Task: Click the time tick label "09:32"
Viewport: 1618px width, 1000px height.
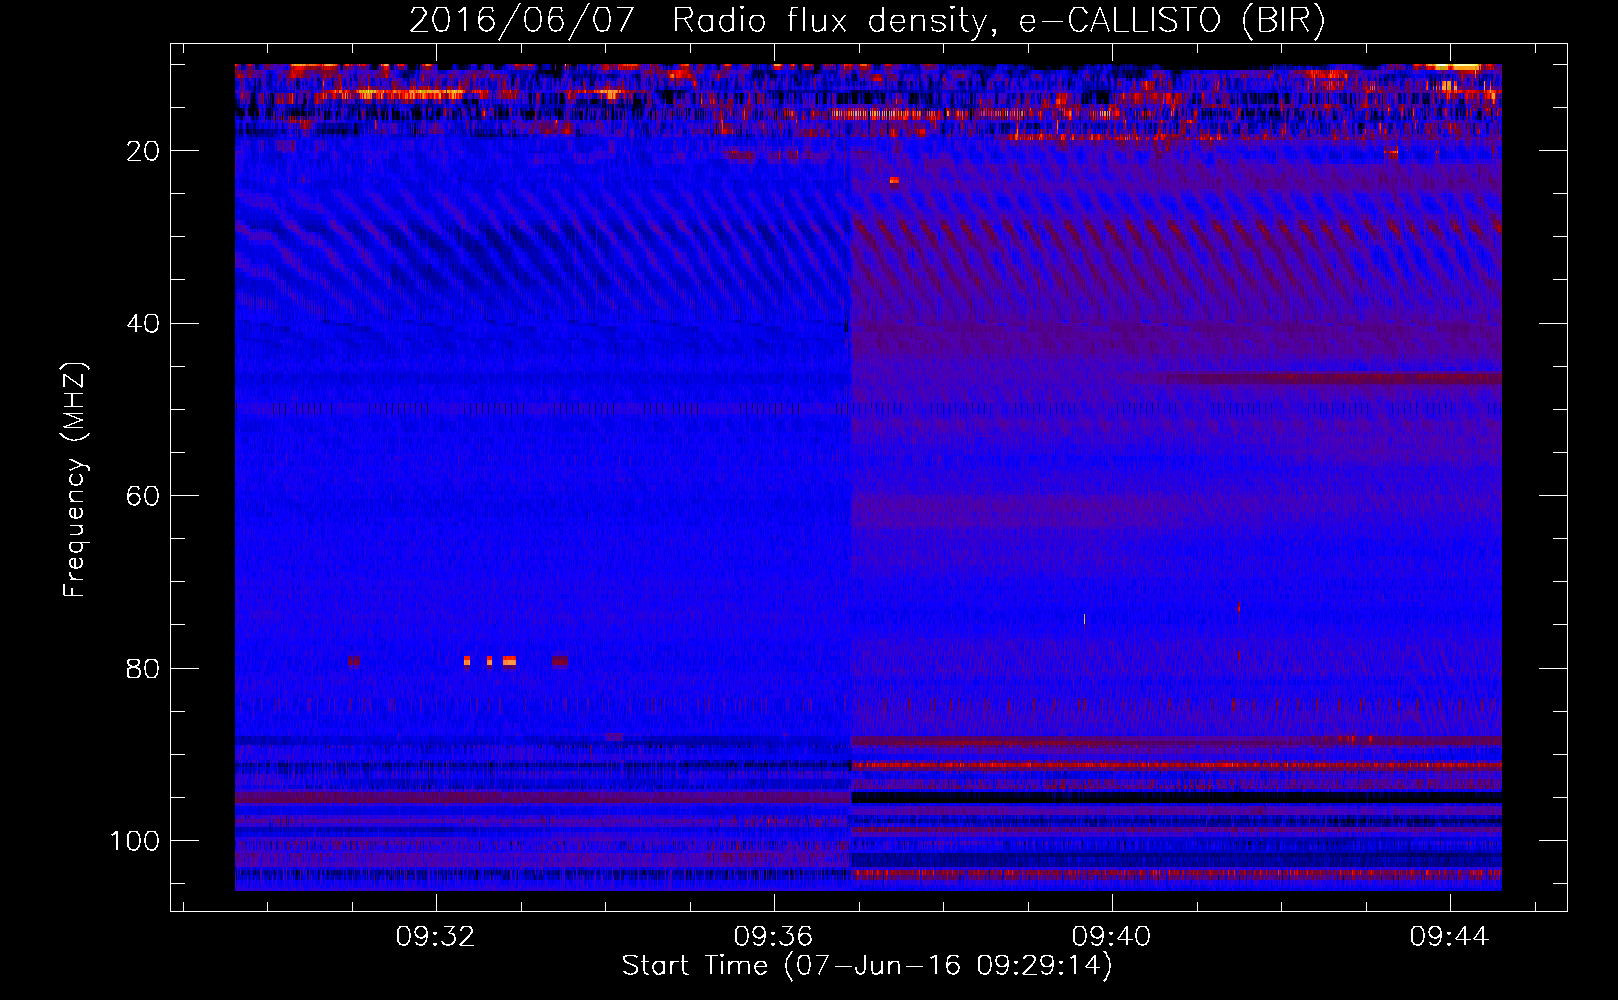Action: pos(435,937)
